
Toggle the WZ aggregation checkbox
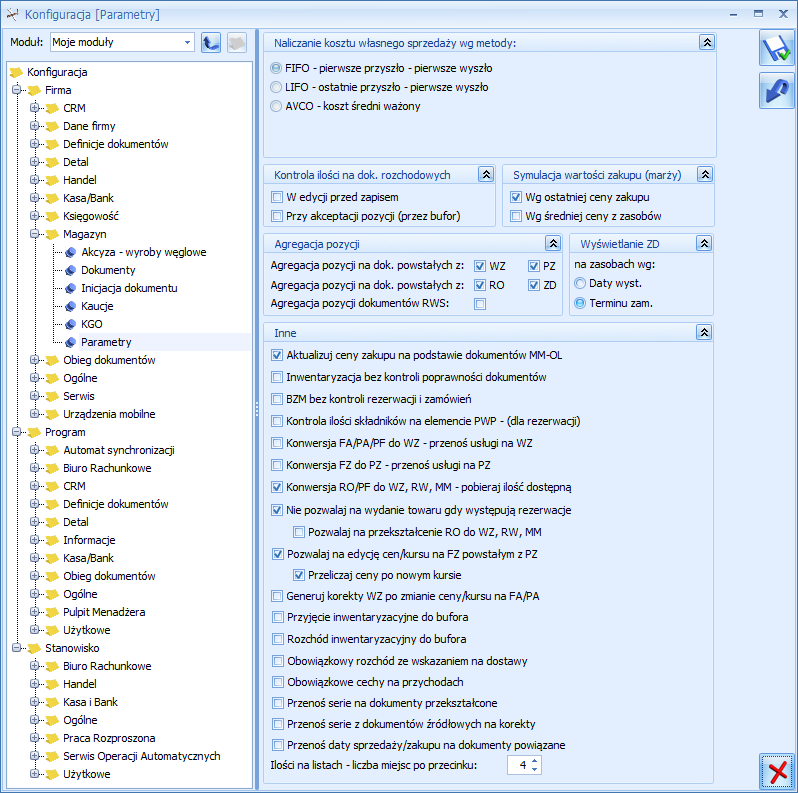coord(479,266)
